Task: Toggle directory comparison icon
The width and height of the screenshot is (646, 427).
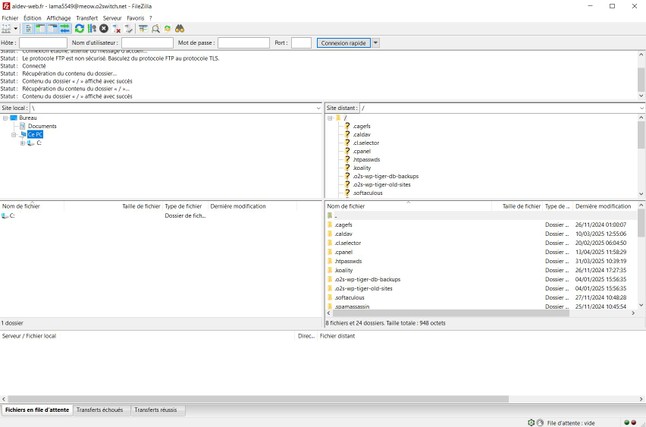Action: [x=155, y=28]
